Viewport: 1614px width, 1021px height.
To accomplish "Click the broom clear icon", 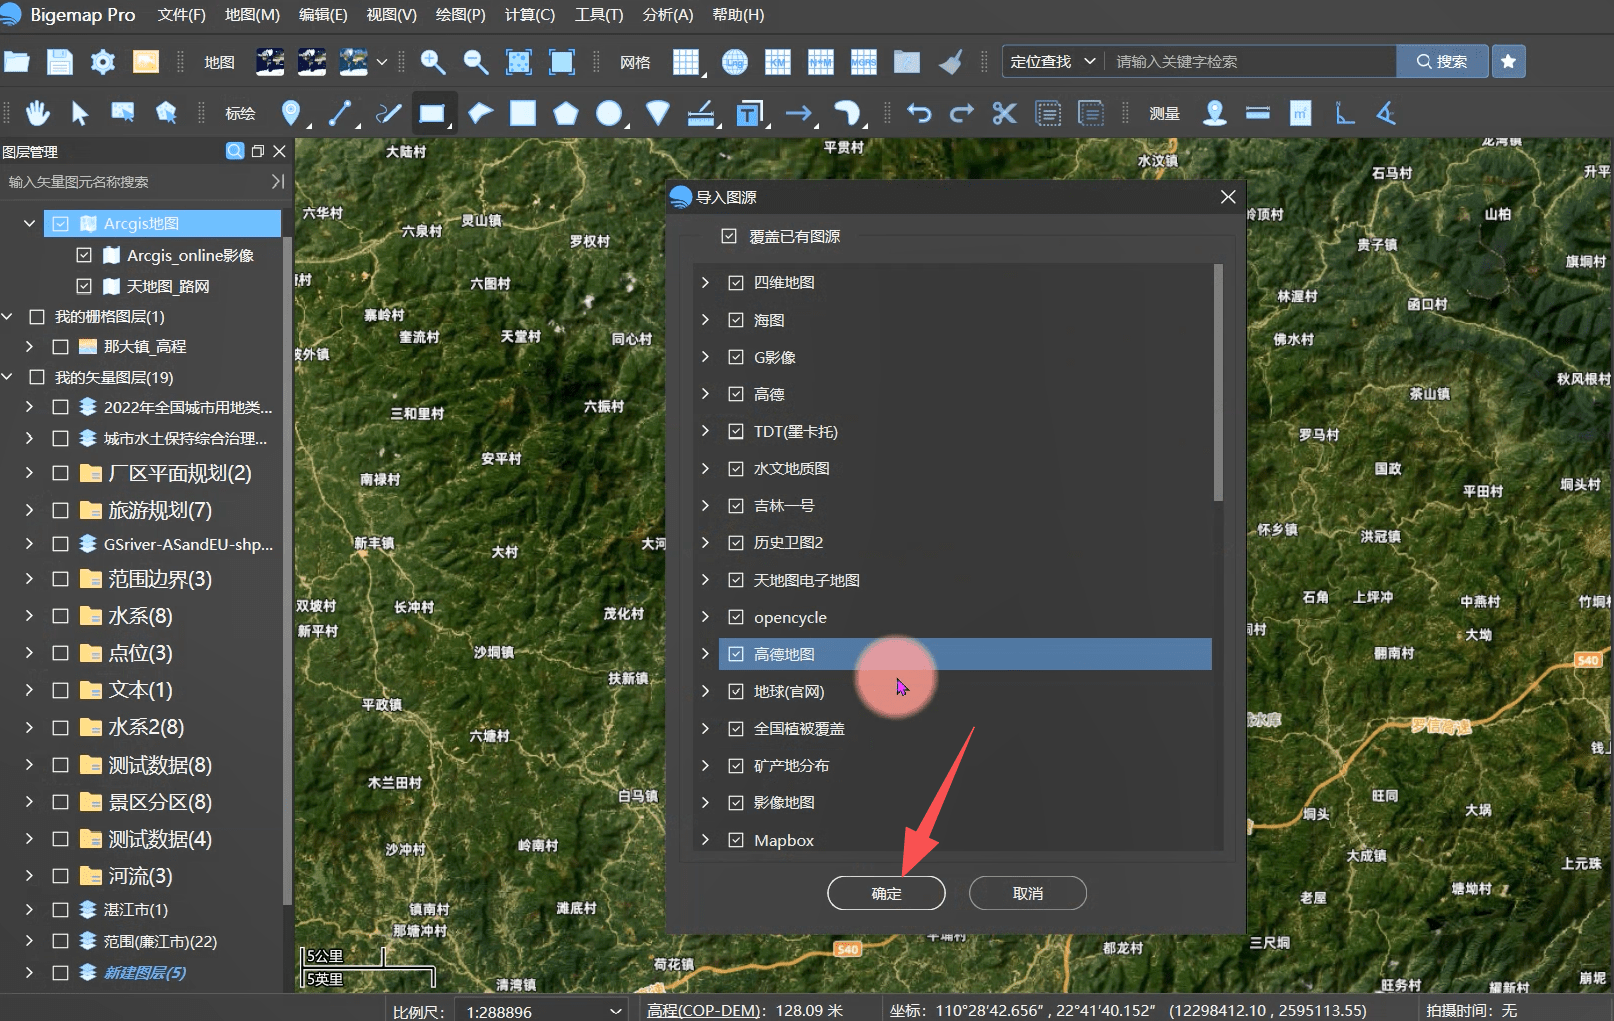I will (x=951, y=62).
